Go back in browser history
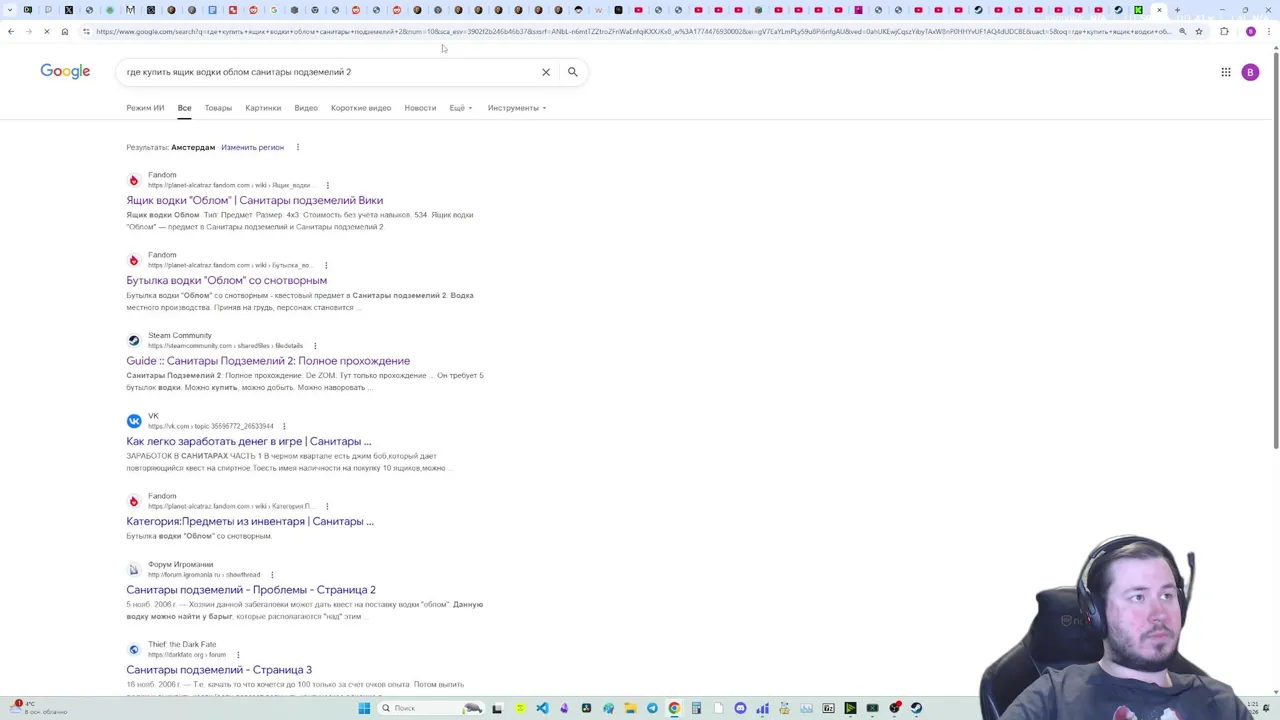 coord(11,32)
